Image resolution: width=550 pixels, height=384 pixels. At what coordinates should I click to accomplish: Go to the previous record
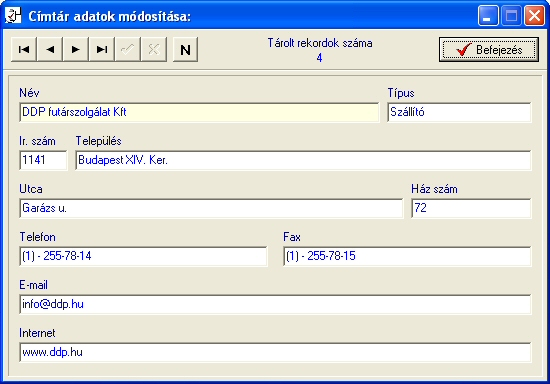coord(50,49)
